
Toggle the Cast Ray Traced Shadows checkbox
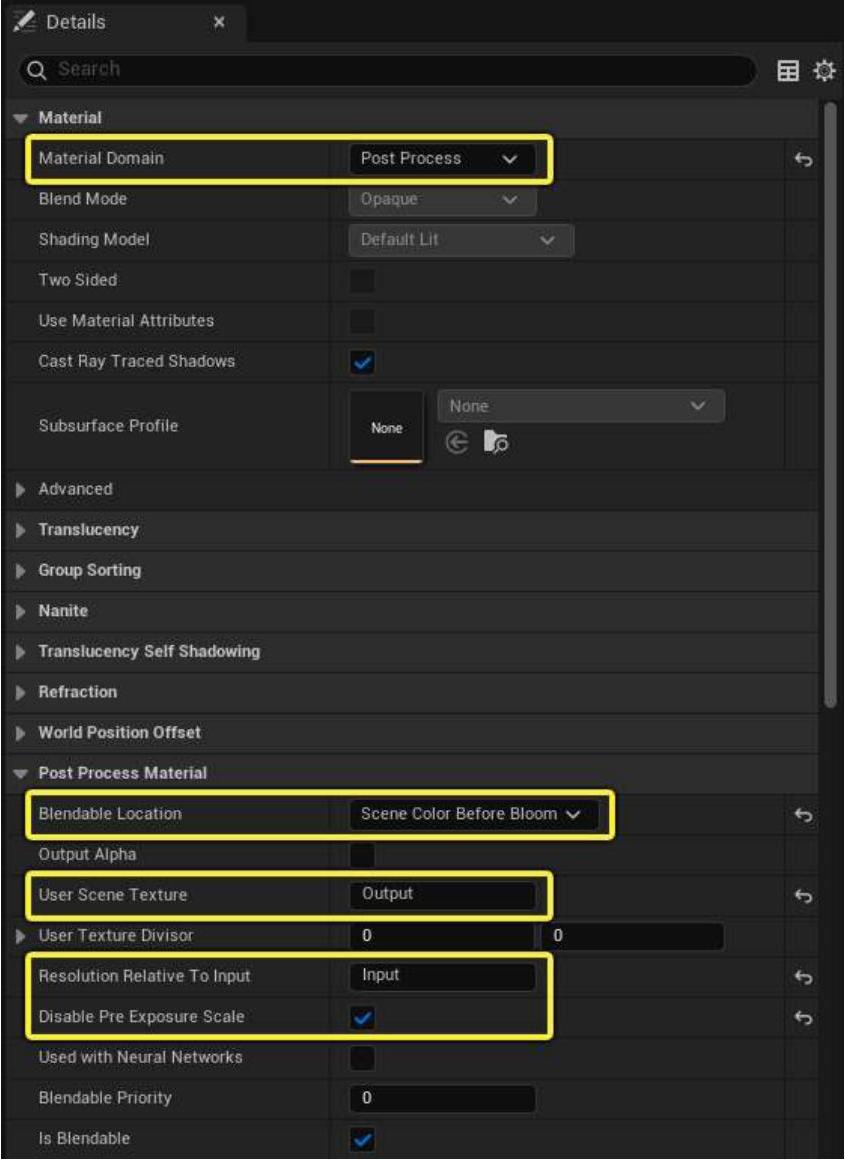362,362
